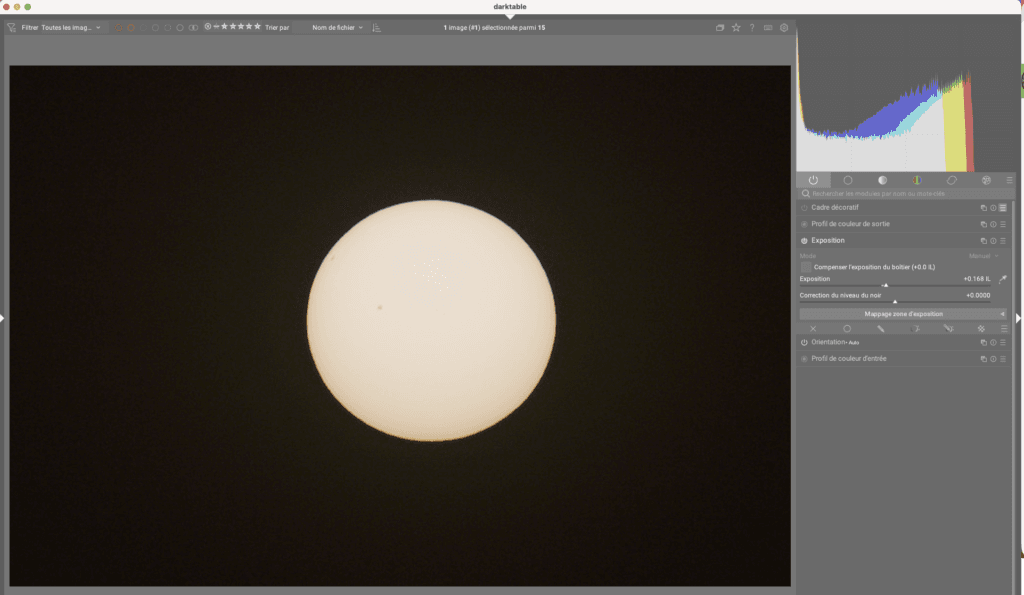Select raster mask blending icon
Screen dimensions: 1024x595
[x=981, y=329]
